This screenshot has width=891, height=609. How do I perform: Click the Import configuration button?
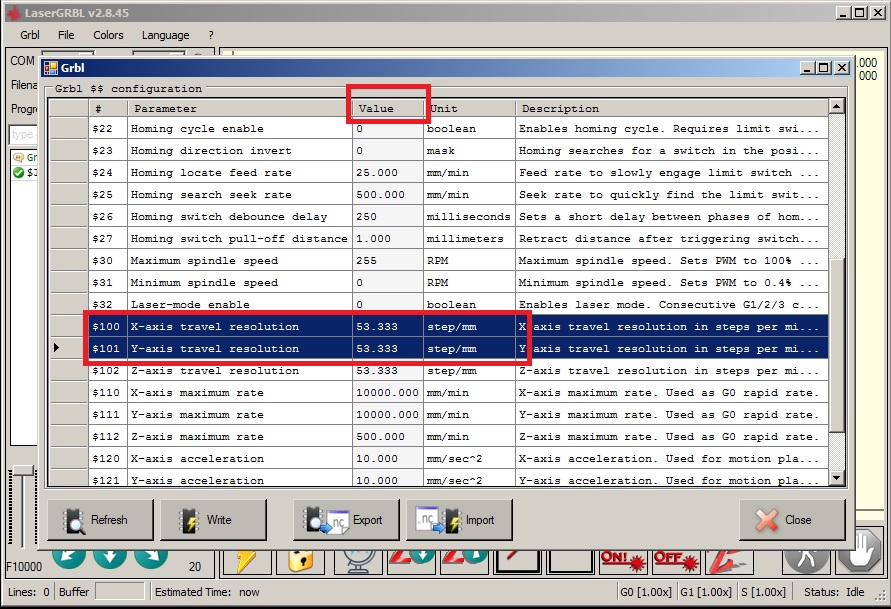pos(459,519)
